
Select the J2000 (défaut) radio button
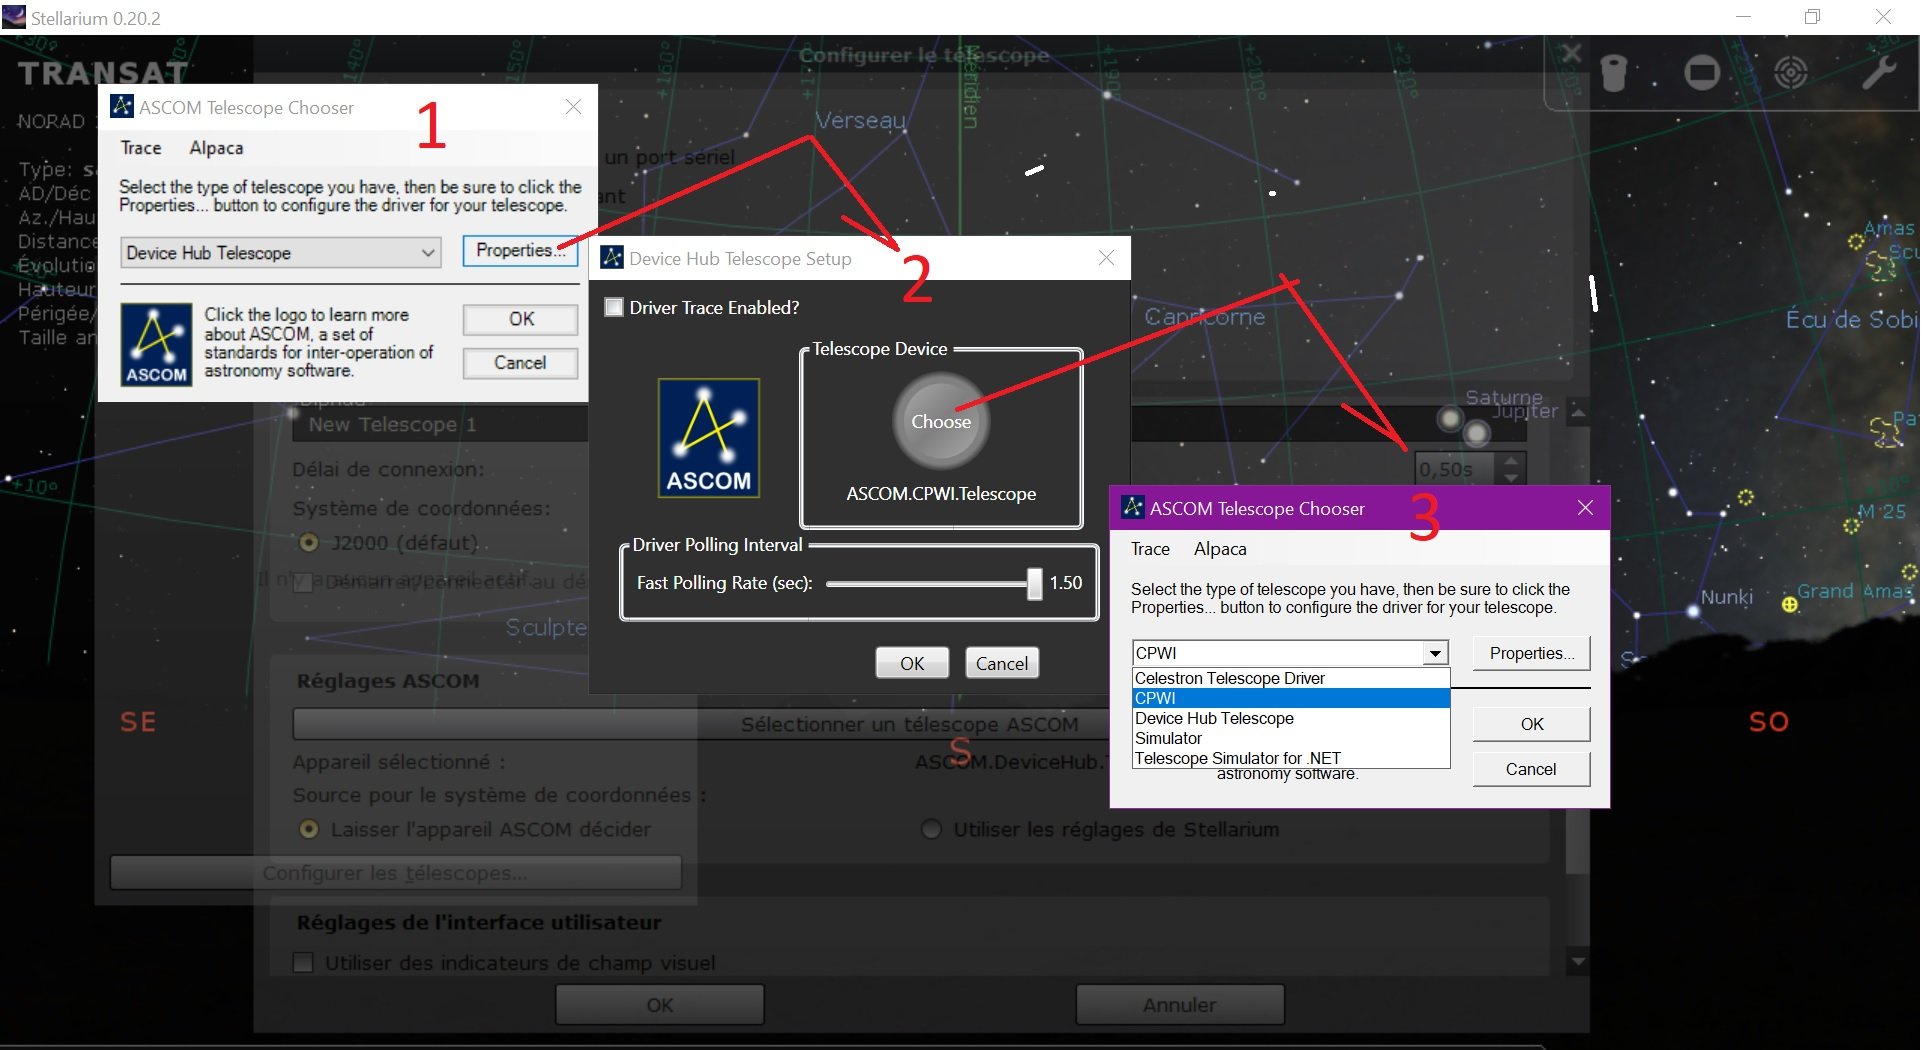pos(309,543)
